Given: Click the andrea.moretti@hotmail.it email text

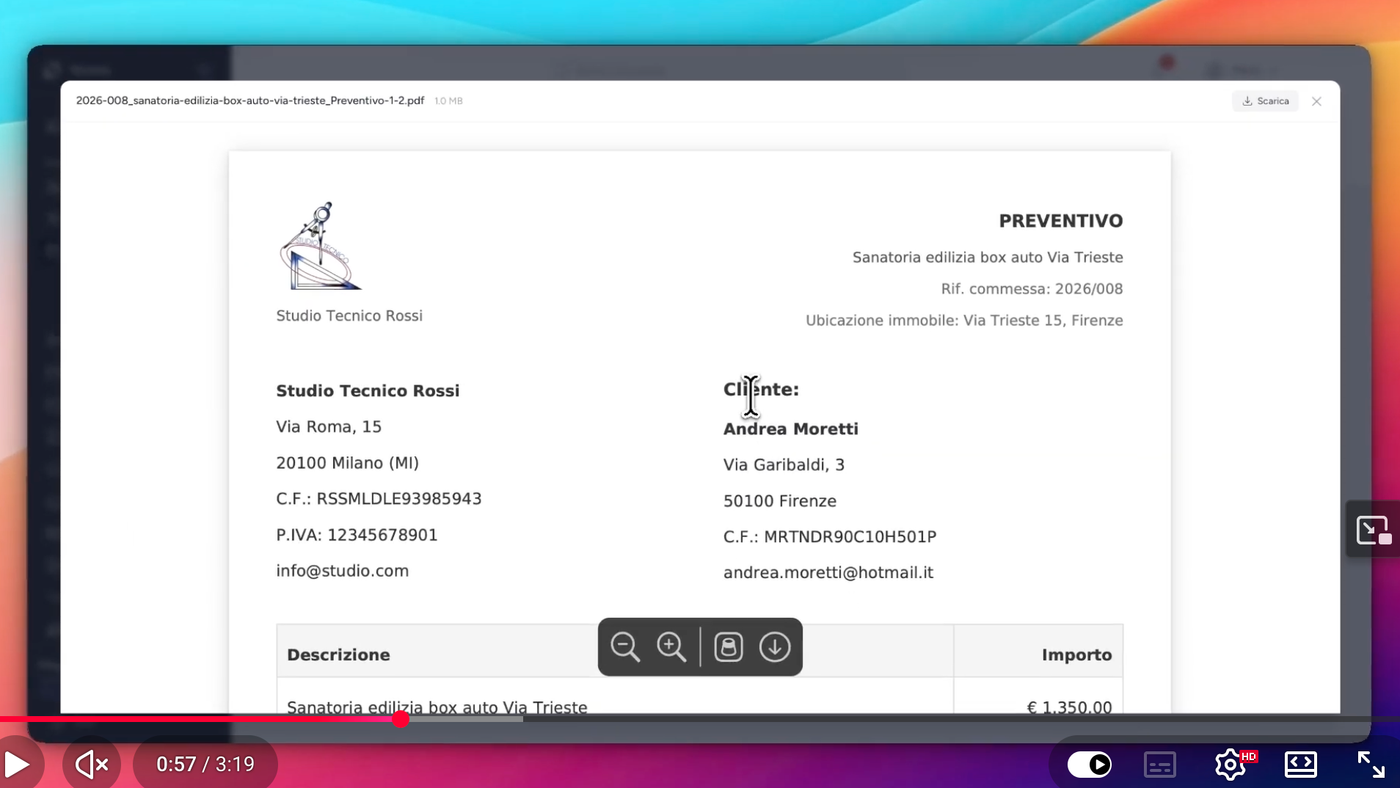Looking at the screenshot, I should (x=828, y=573).
